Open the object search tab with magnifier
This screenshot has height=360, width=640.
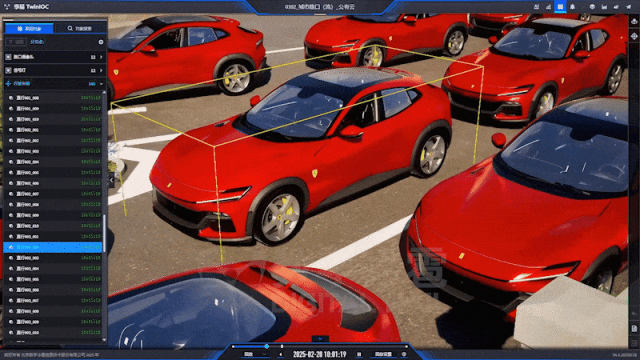(80, 28)
